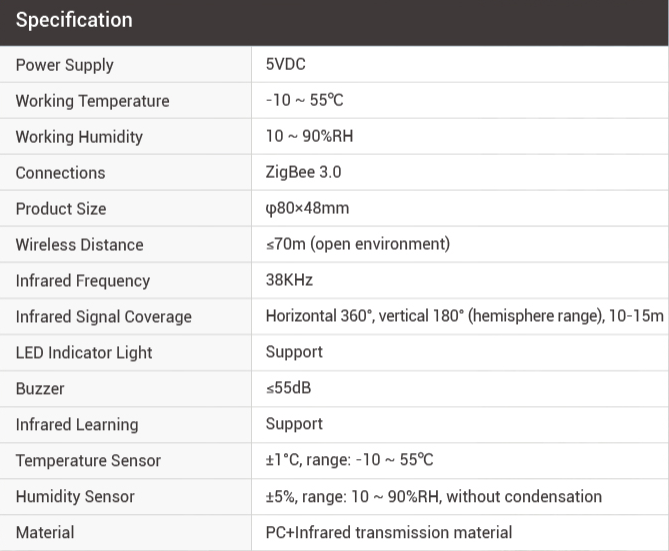Select the φ80×48mm size value

tap(307, 209)
